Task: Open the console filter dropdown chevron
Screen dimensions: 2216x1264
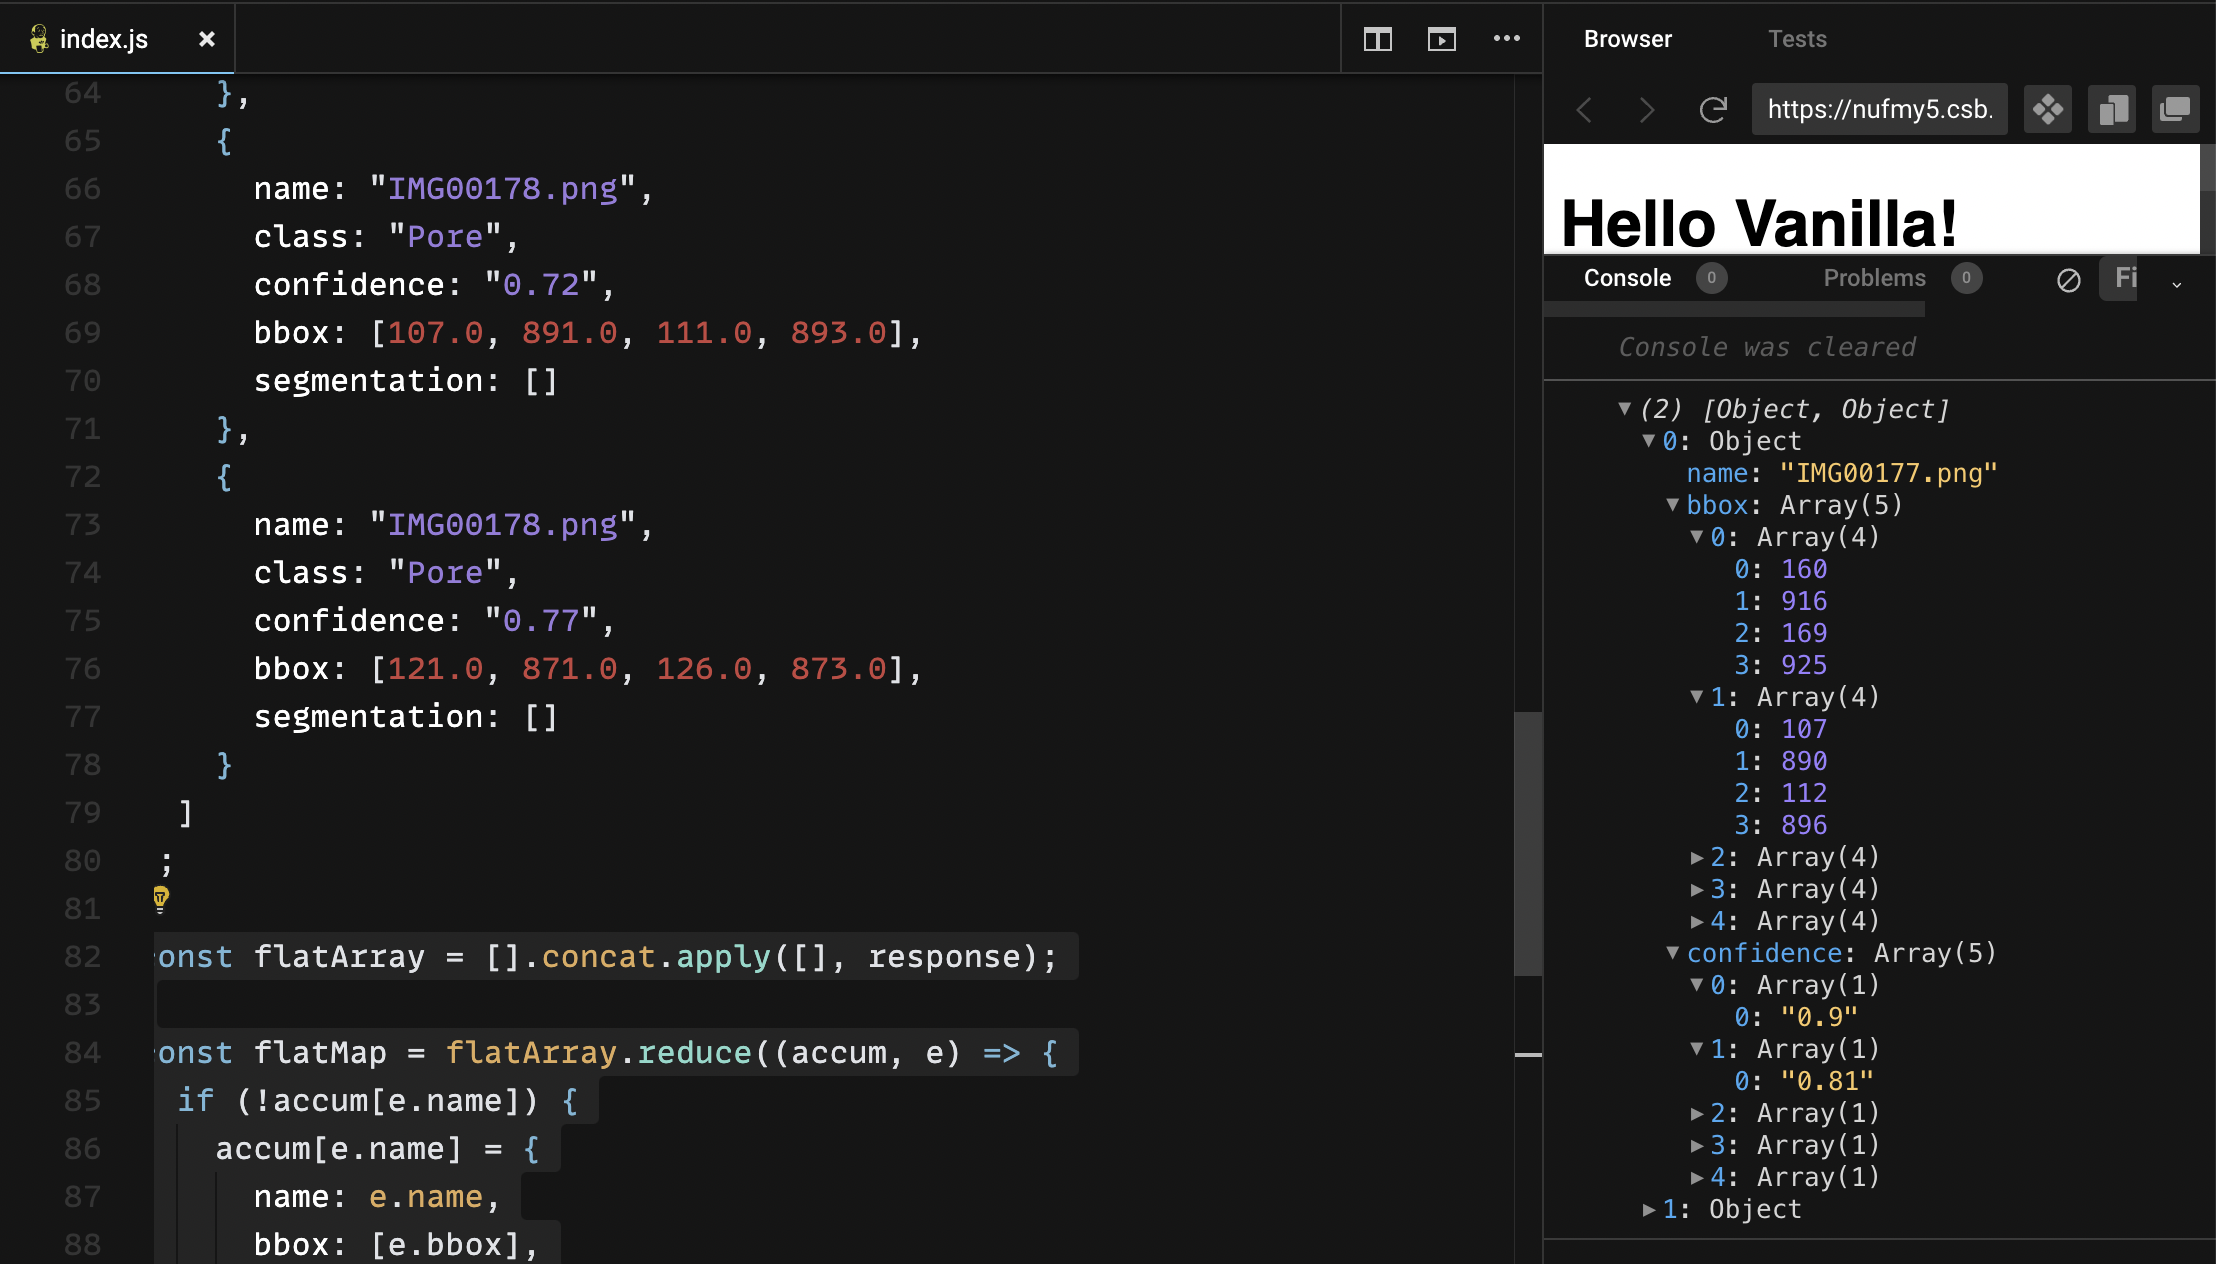Action: tap(2176, 284)
